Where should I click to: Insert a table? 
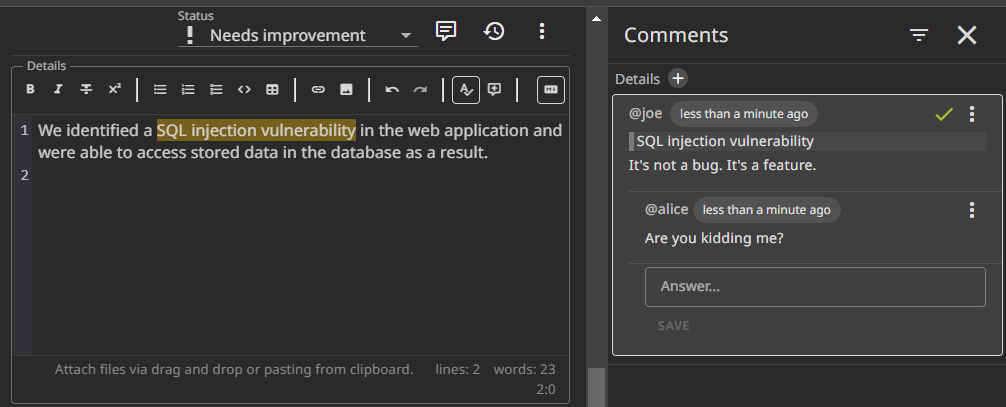[x=273, y=90]
